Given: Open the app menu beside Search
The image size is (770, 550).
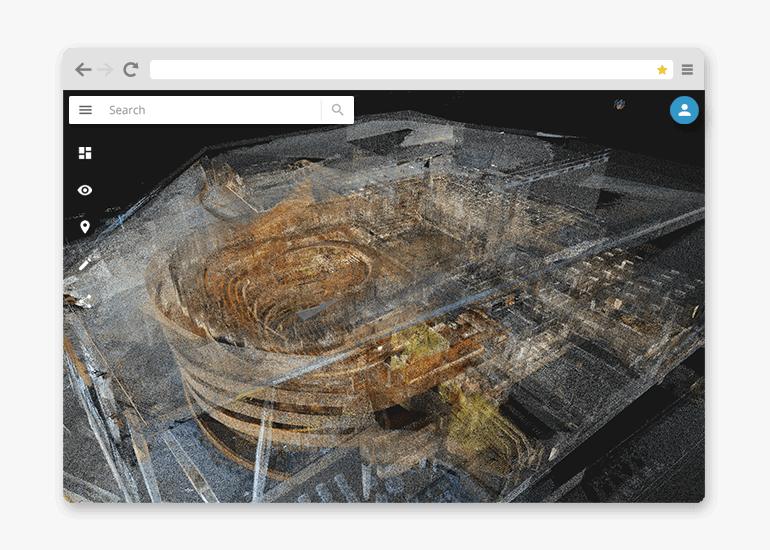Looking at the screenshot, I should 85,110.
